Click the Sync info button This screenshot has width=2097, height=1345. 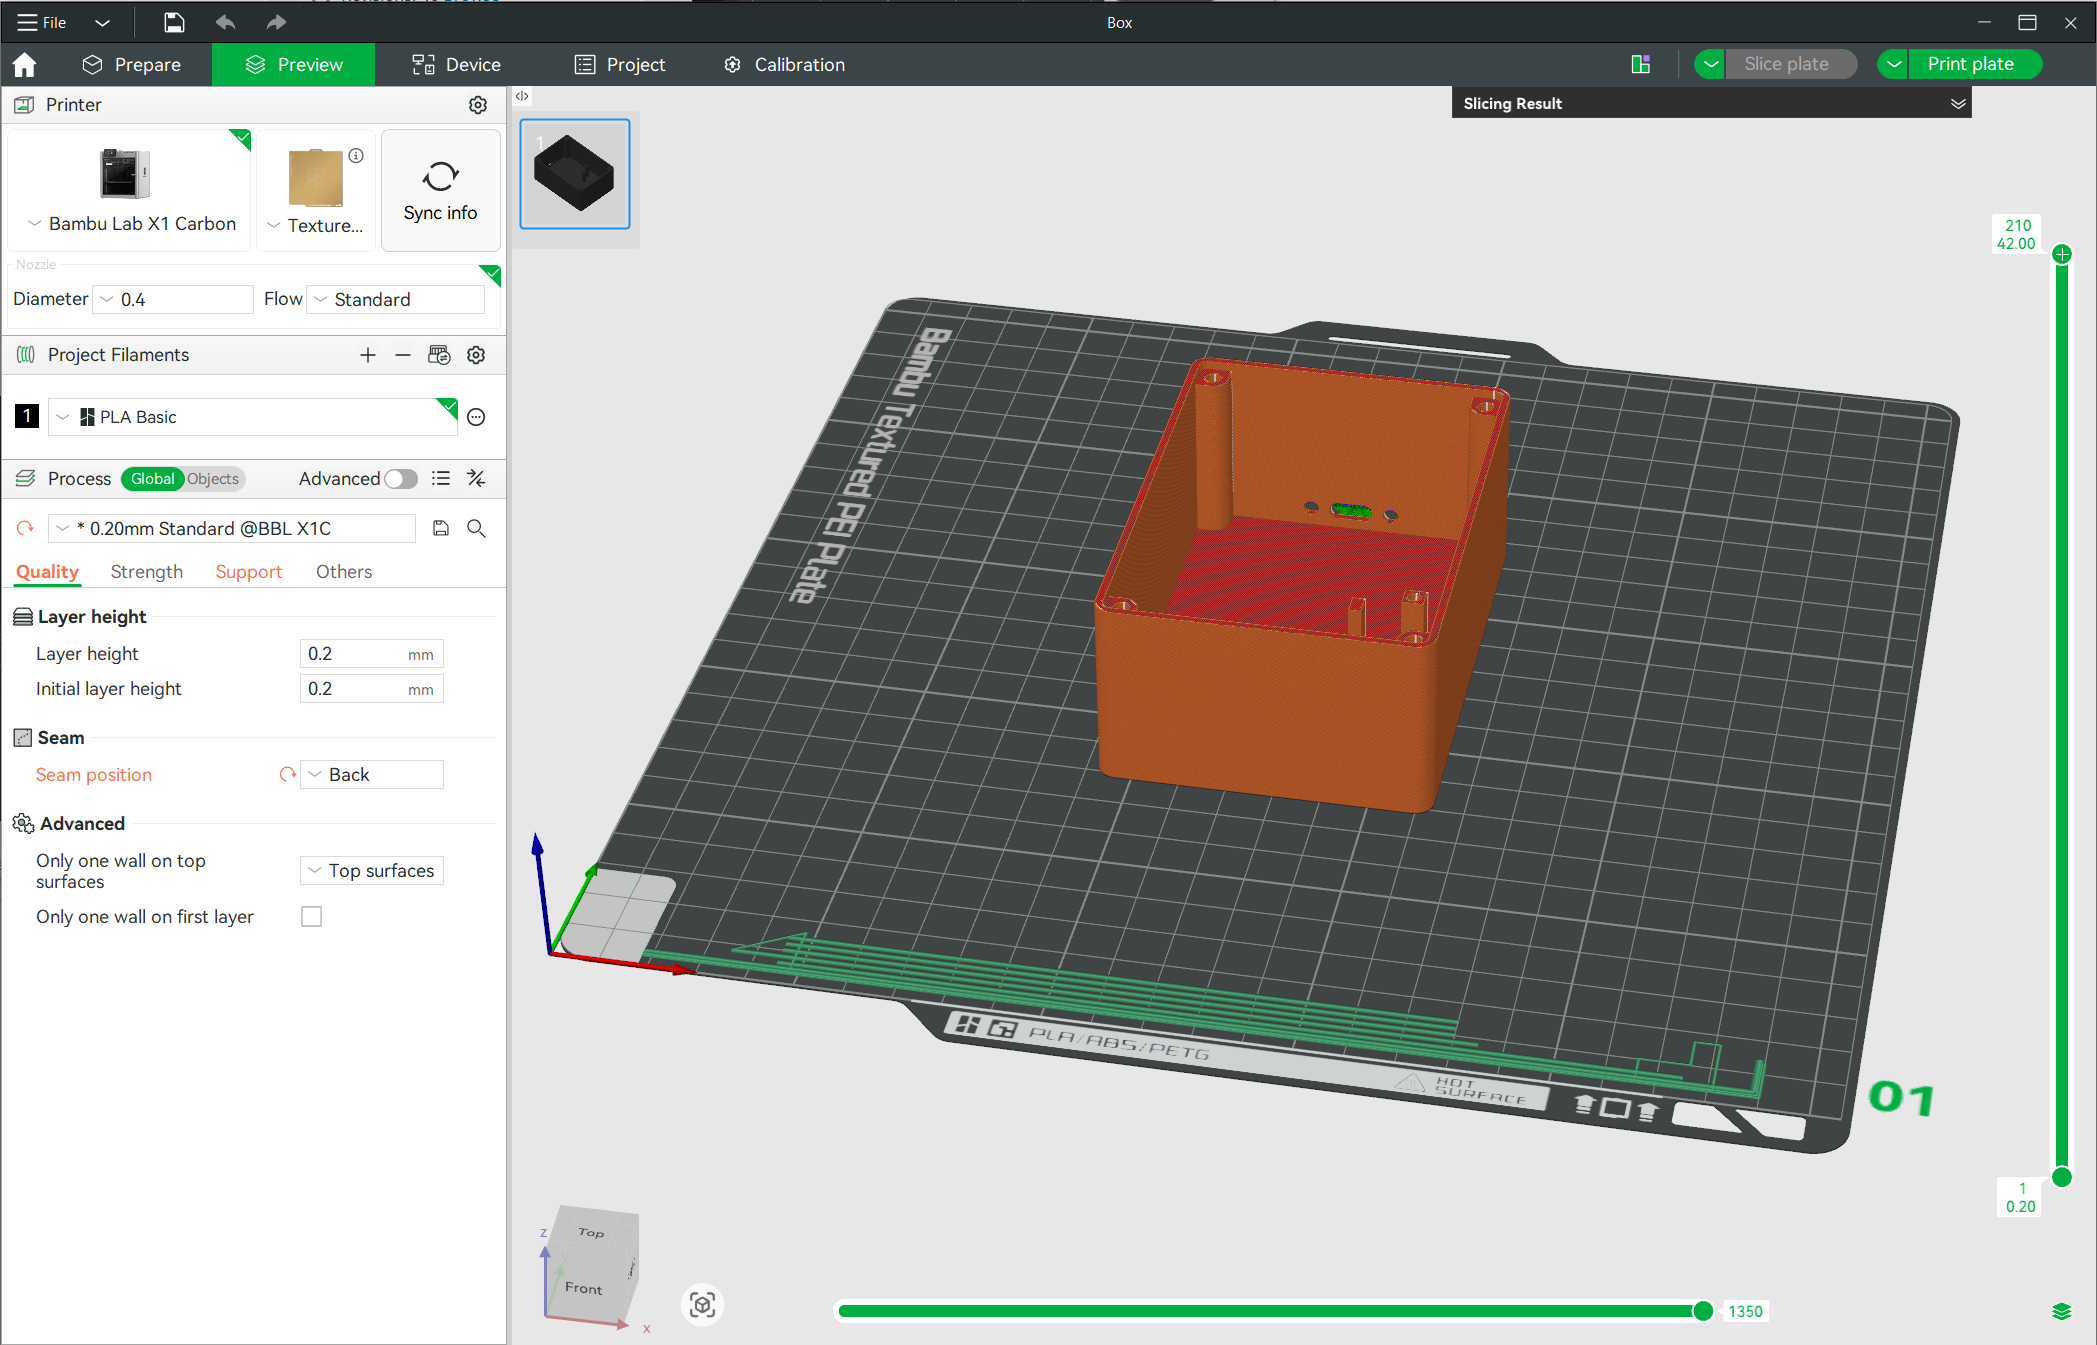440,190
